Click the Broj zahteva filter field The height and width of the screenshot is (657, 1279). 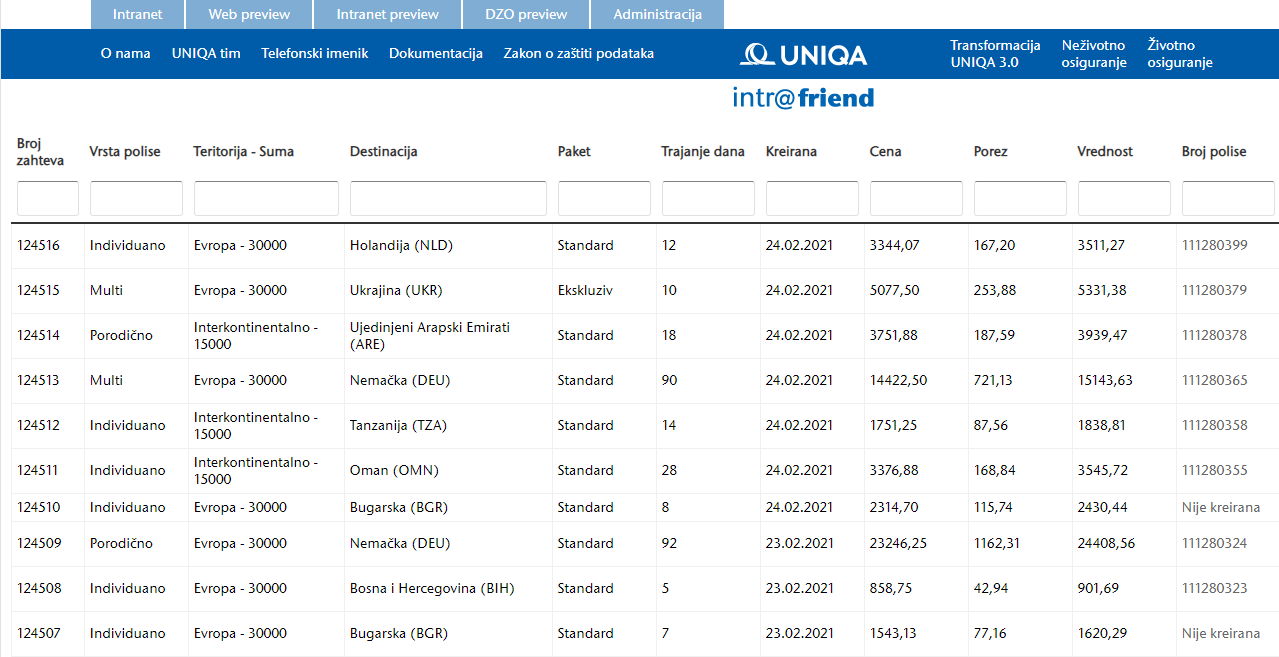48,198
